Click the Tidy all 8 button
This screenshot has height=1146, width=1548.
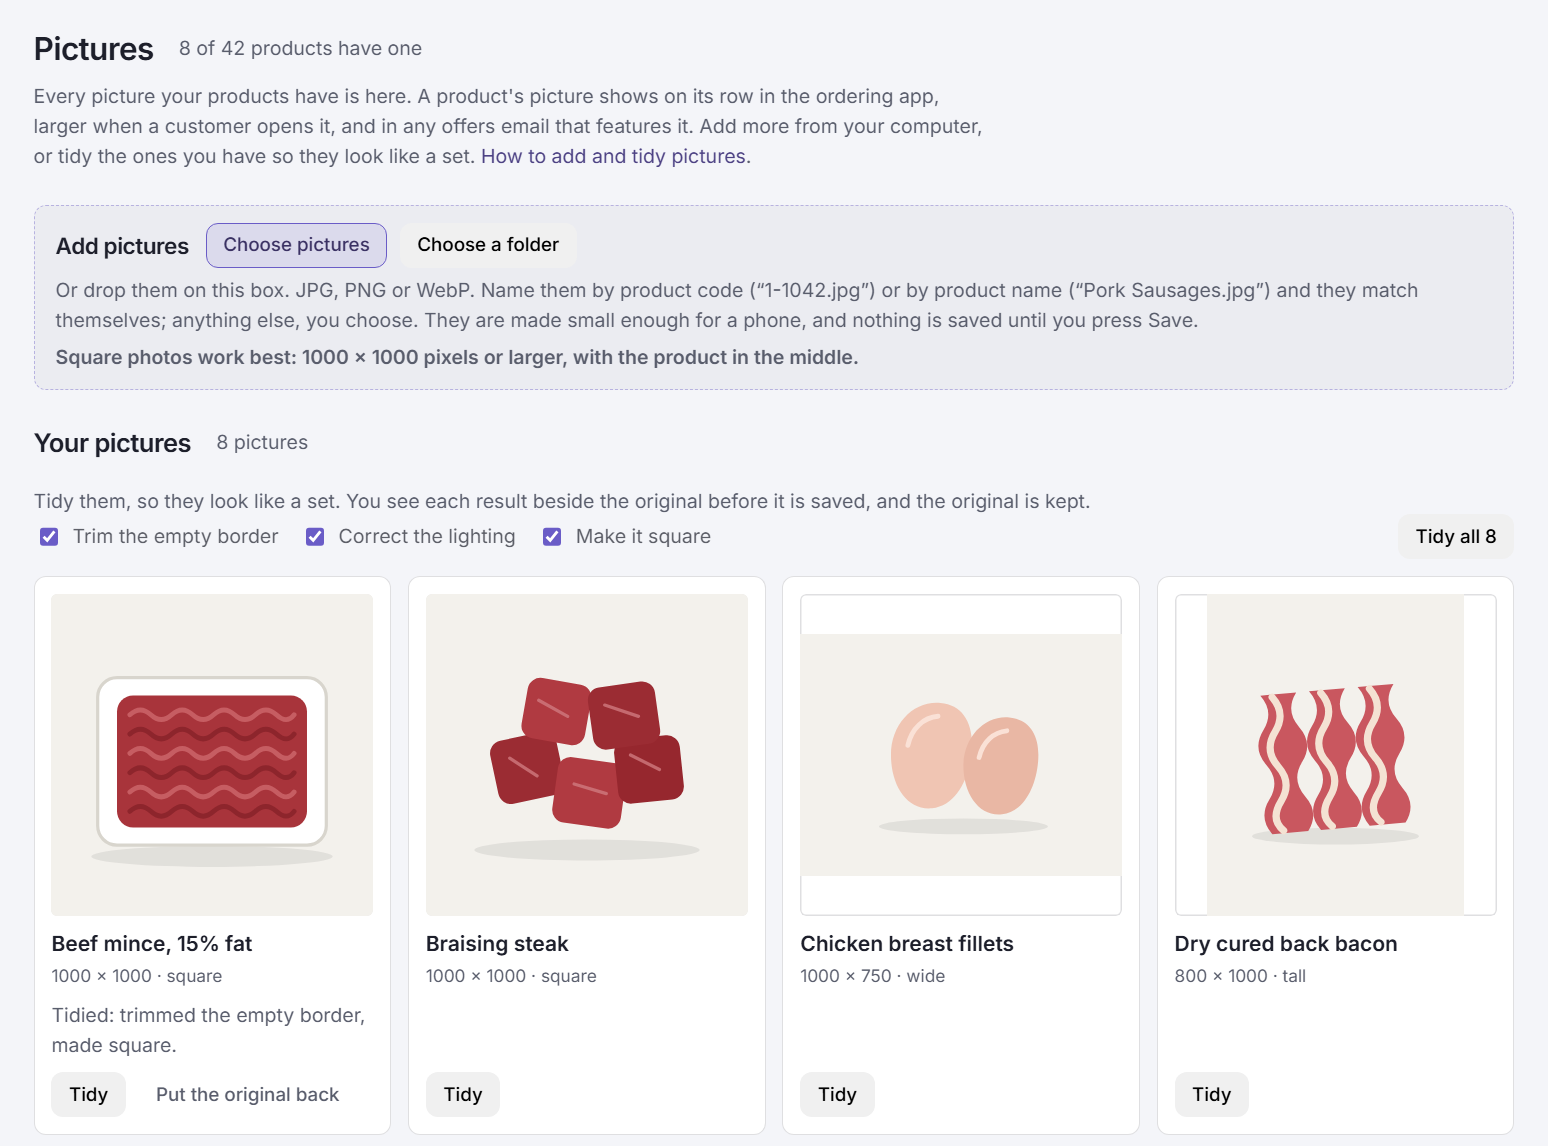click(x=1456, y=537)
